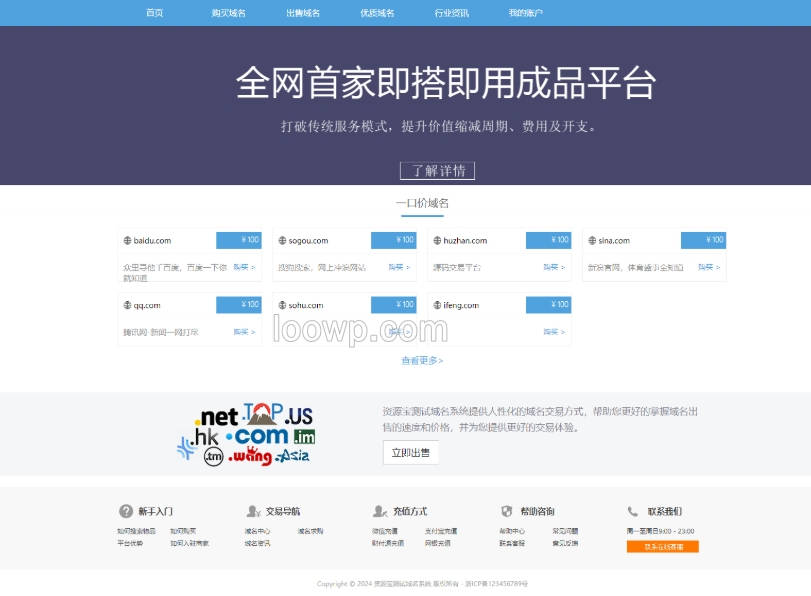Click the user icon next to 交易导航

[x=253, y=511]
